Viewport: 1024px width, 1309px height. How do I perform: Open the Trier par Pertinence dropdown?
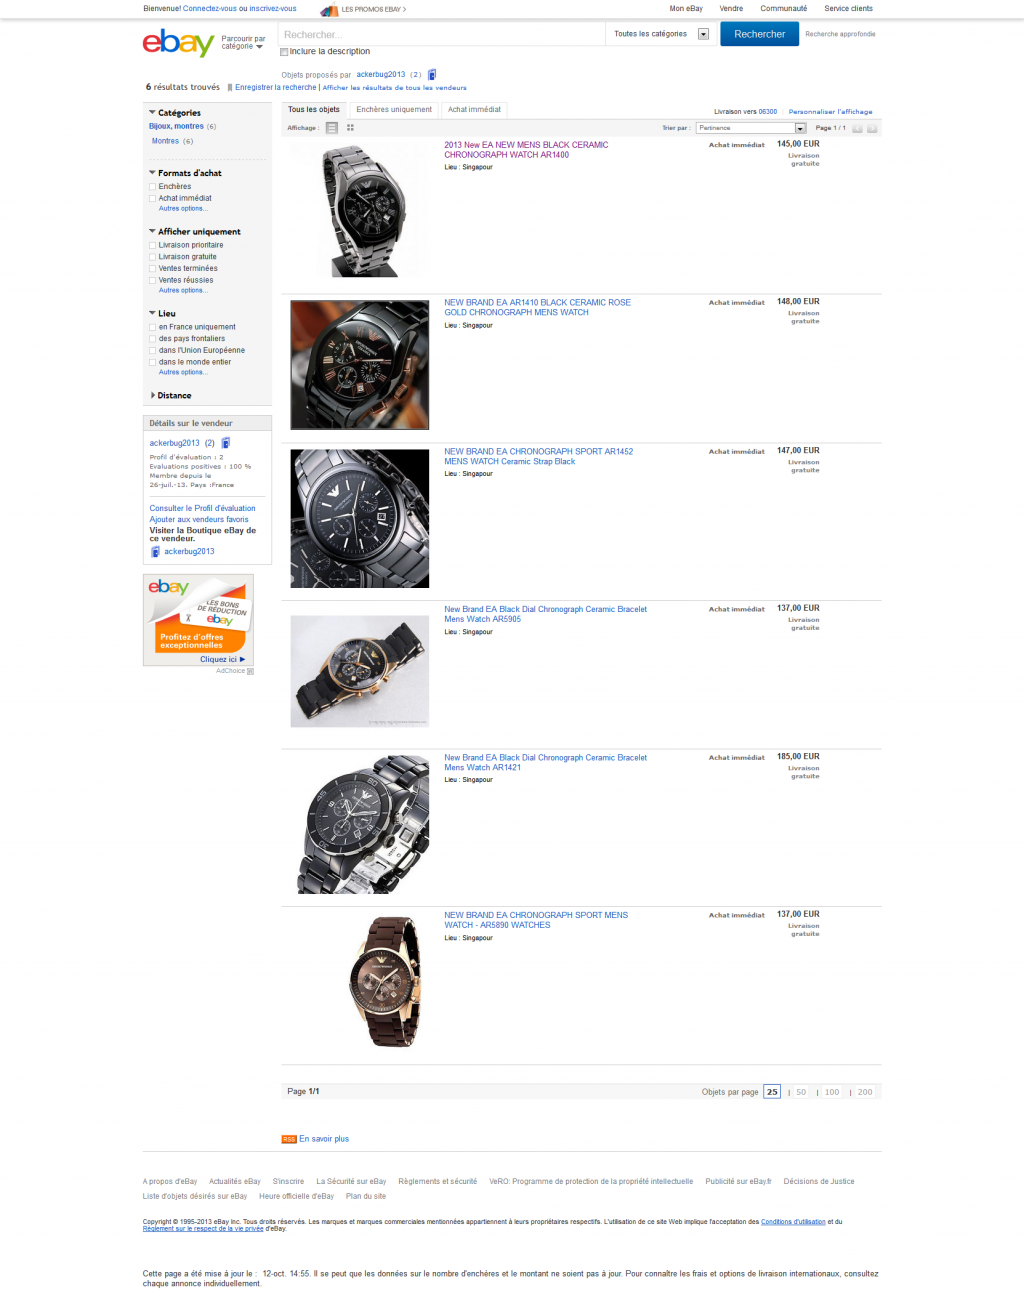[751, 128]
